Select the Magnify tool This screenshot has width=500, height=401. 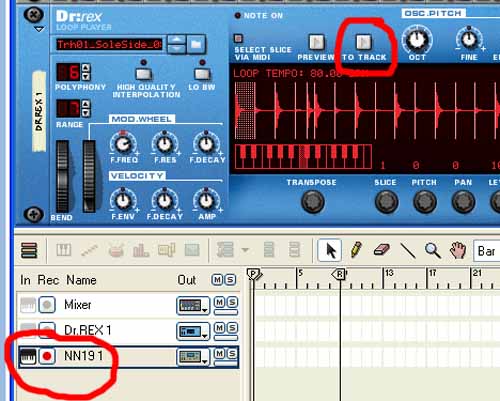click(433, 250)
